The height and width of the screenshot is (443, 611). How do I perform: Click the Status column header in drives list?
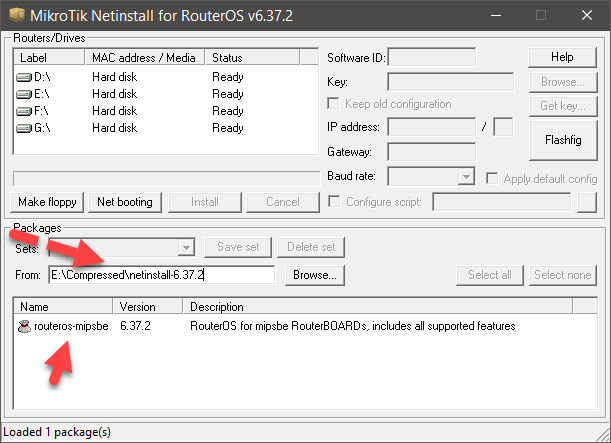252,58
